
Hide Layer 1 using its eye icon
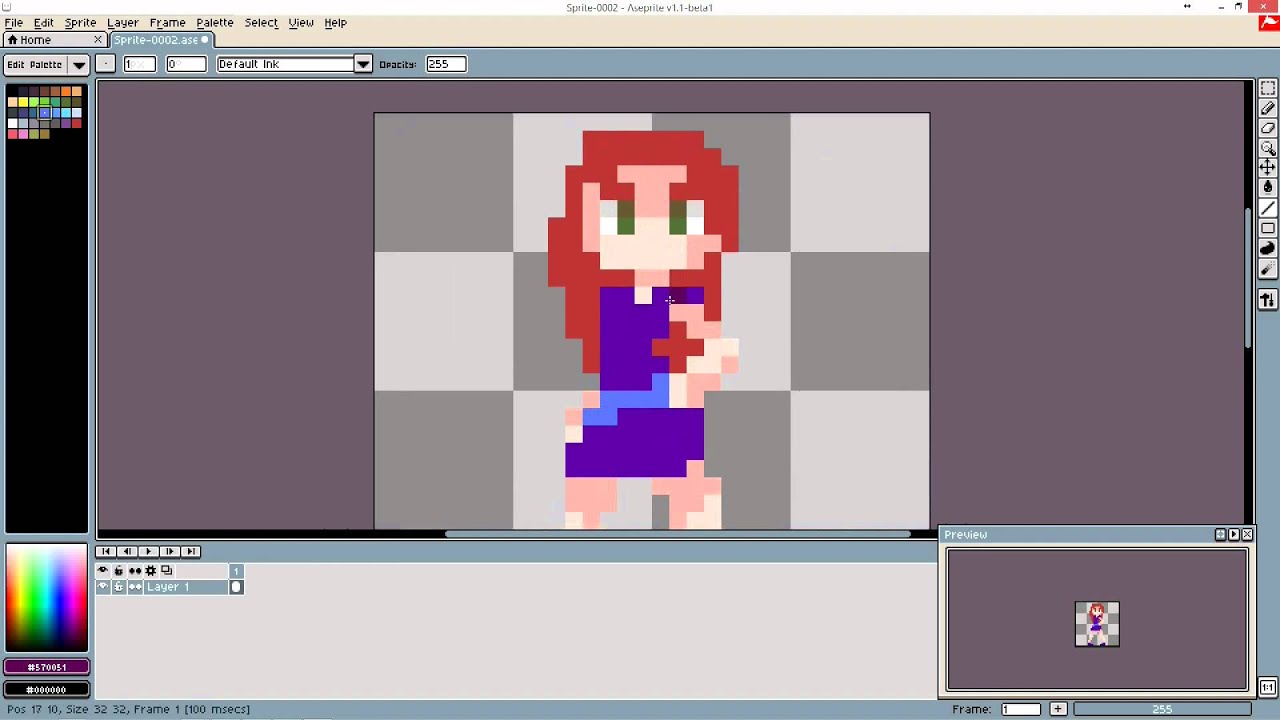102,587
